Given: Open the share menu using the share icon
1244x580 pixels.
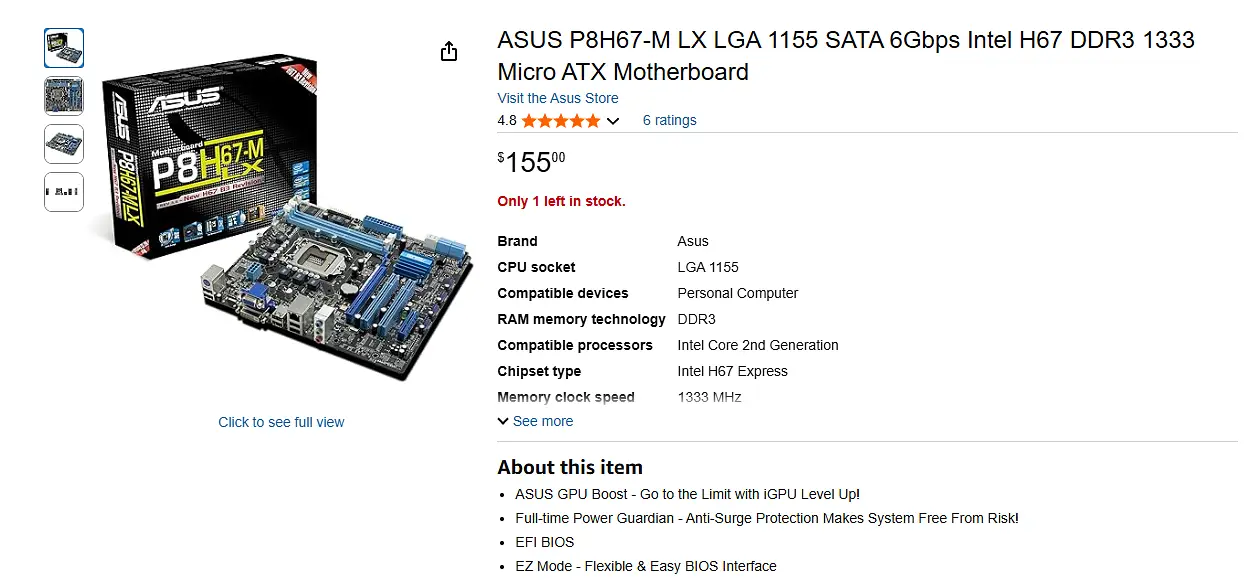Looking at the screenshot, I should (449, 50).
